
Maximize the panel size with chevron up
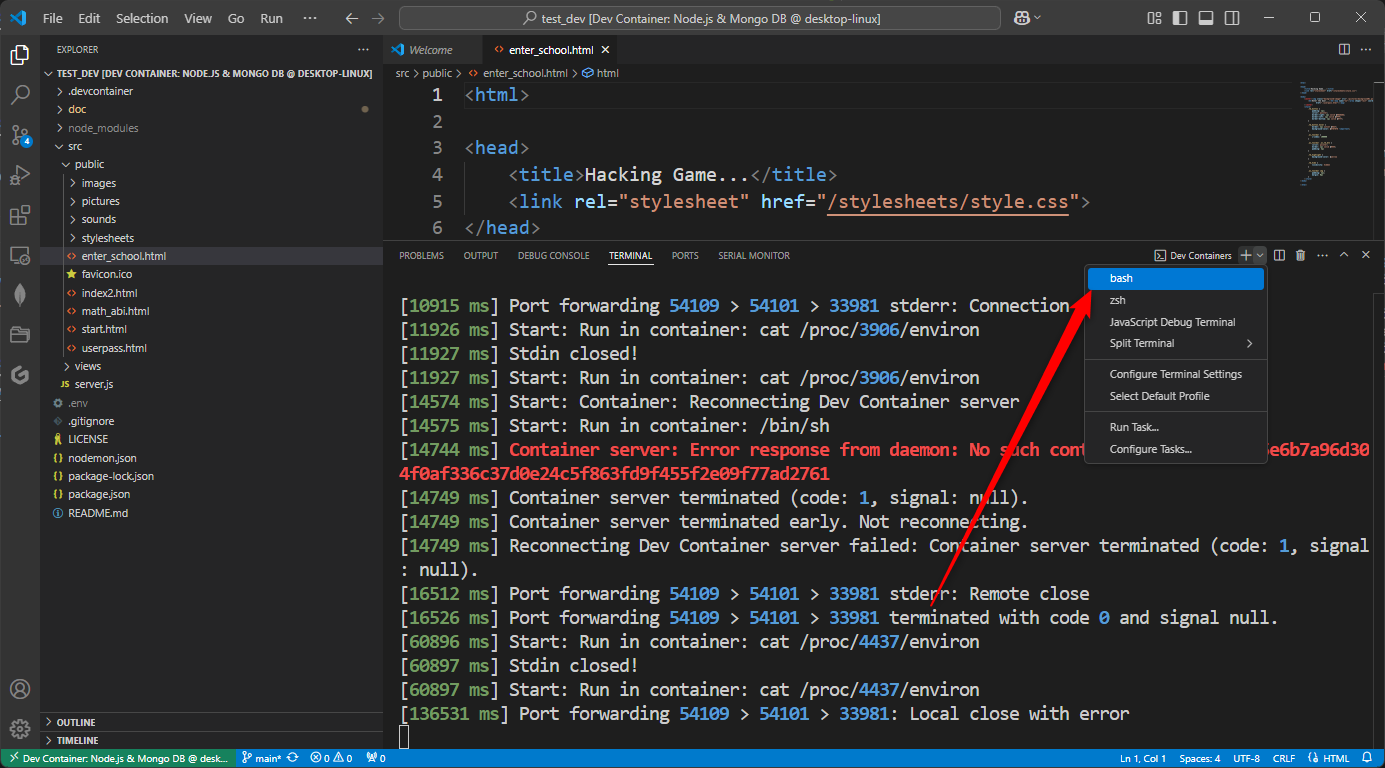point(1344,256)
